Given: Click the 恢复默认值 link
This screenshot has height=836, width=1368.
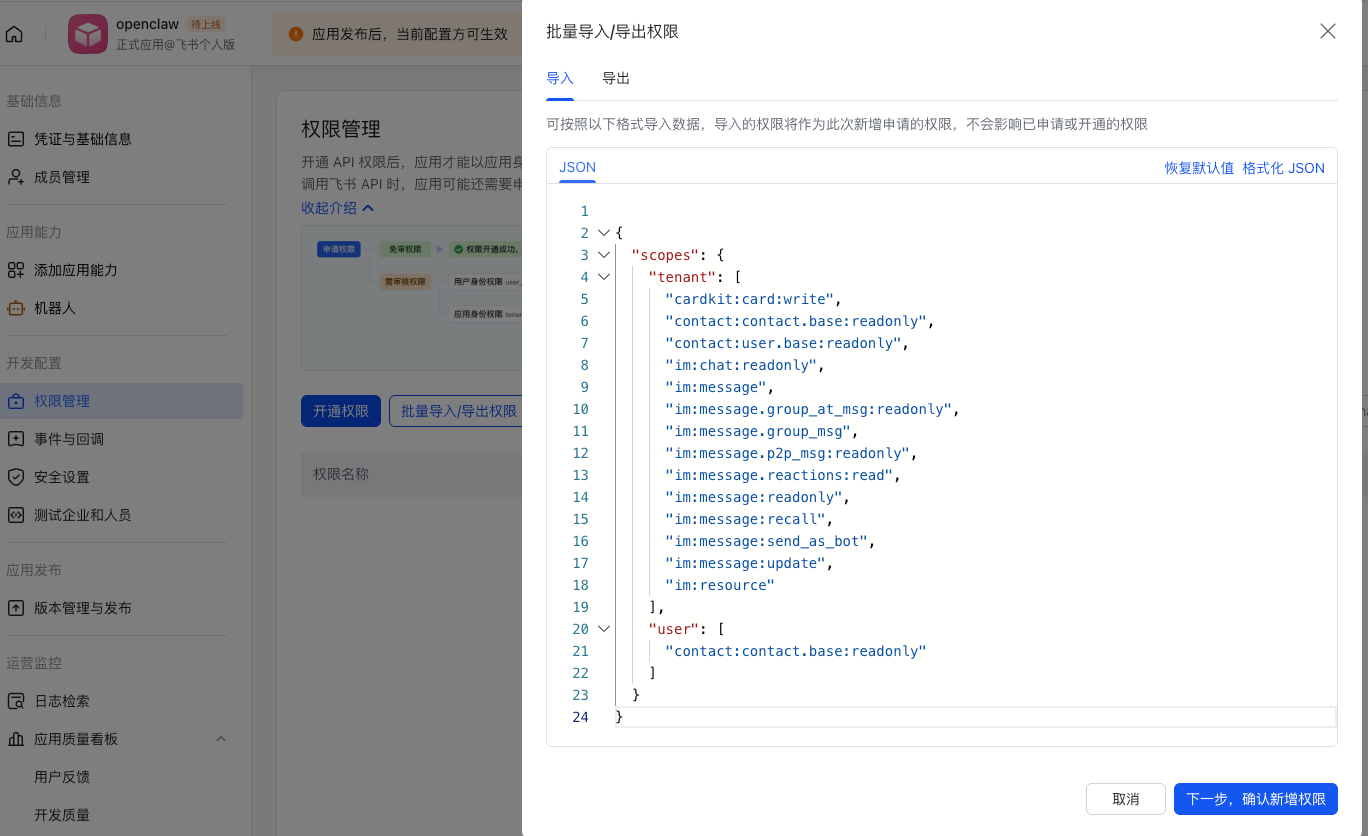Looking at the screenshot, I should click(1199, 168).
